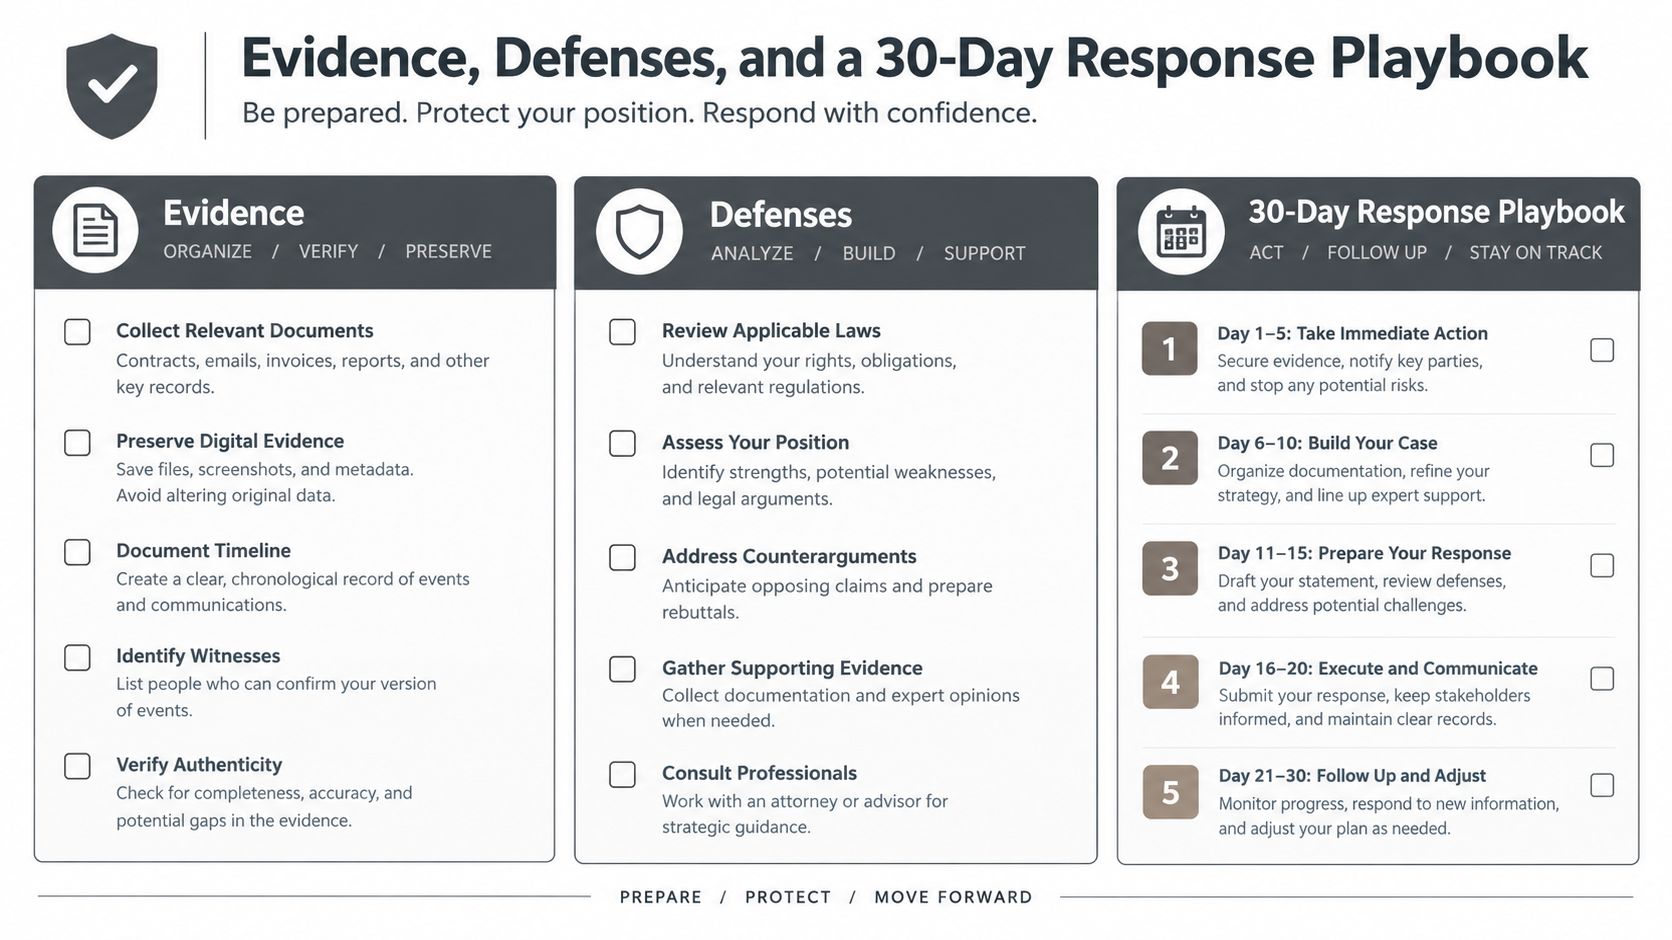Viewport: 1672px width, 940px height.
Task: Click the 30-Day Playbook calendar icon
Action: pos(1181,232)
